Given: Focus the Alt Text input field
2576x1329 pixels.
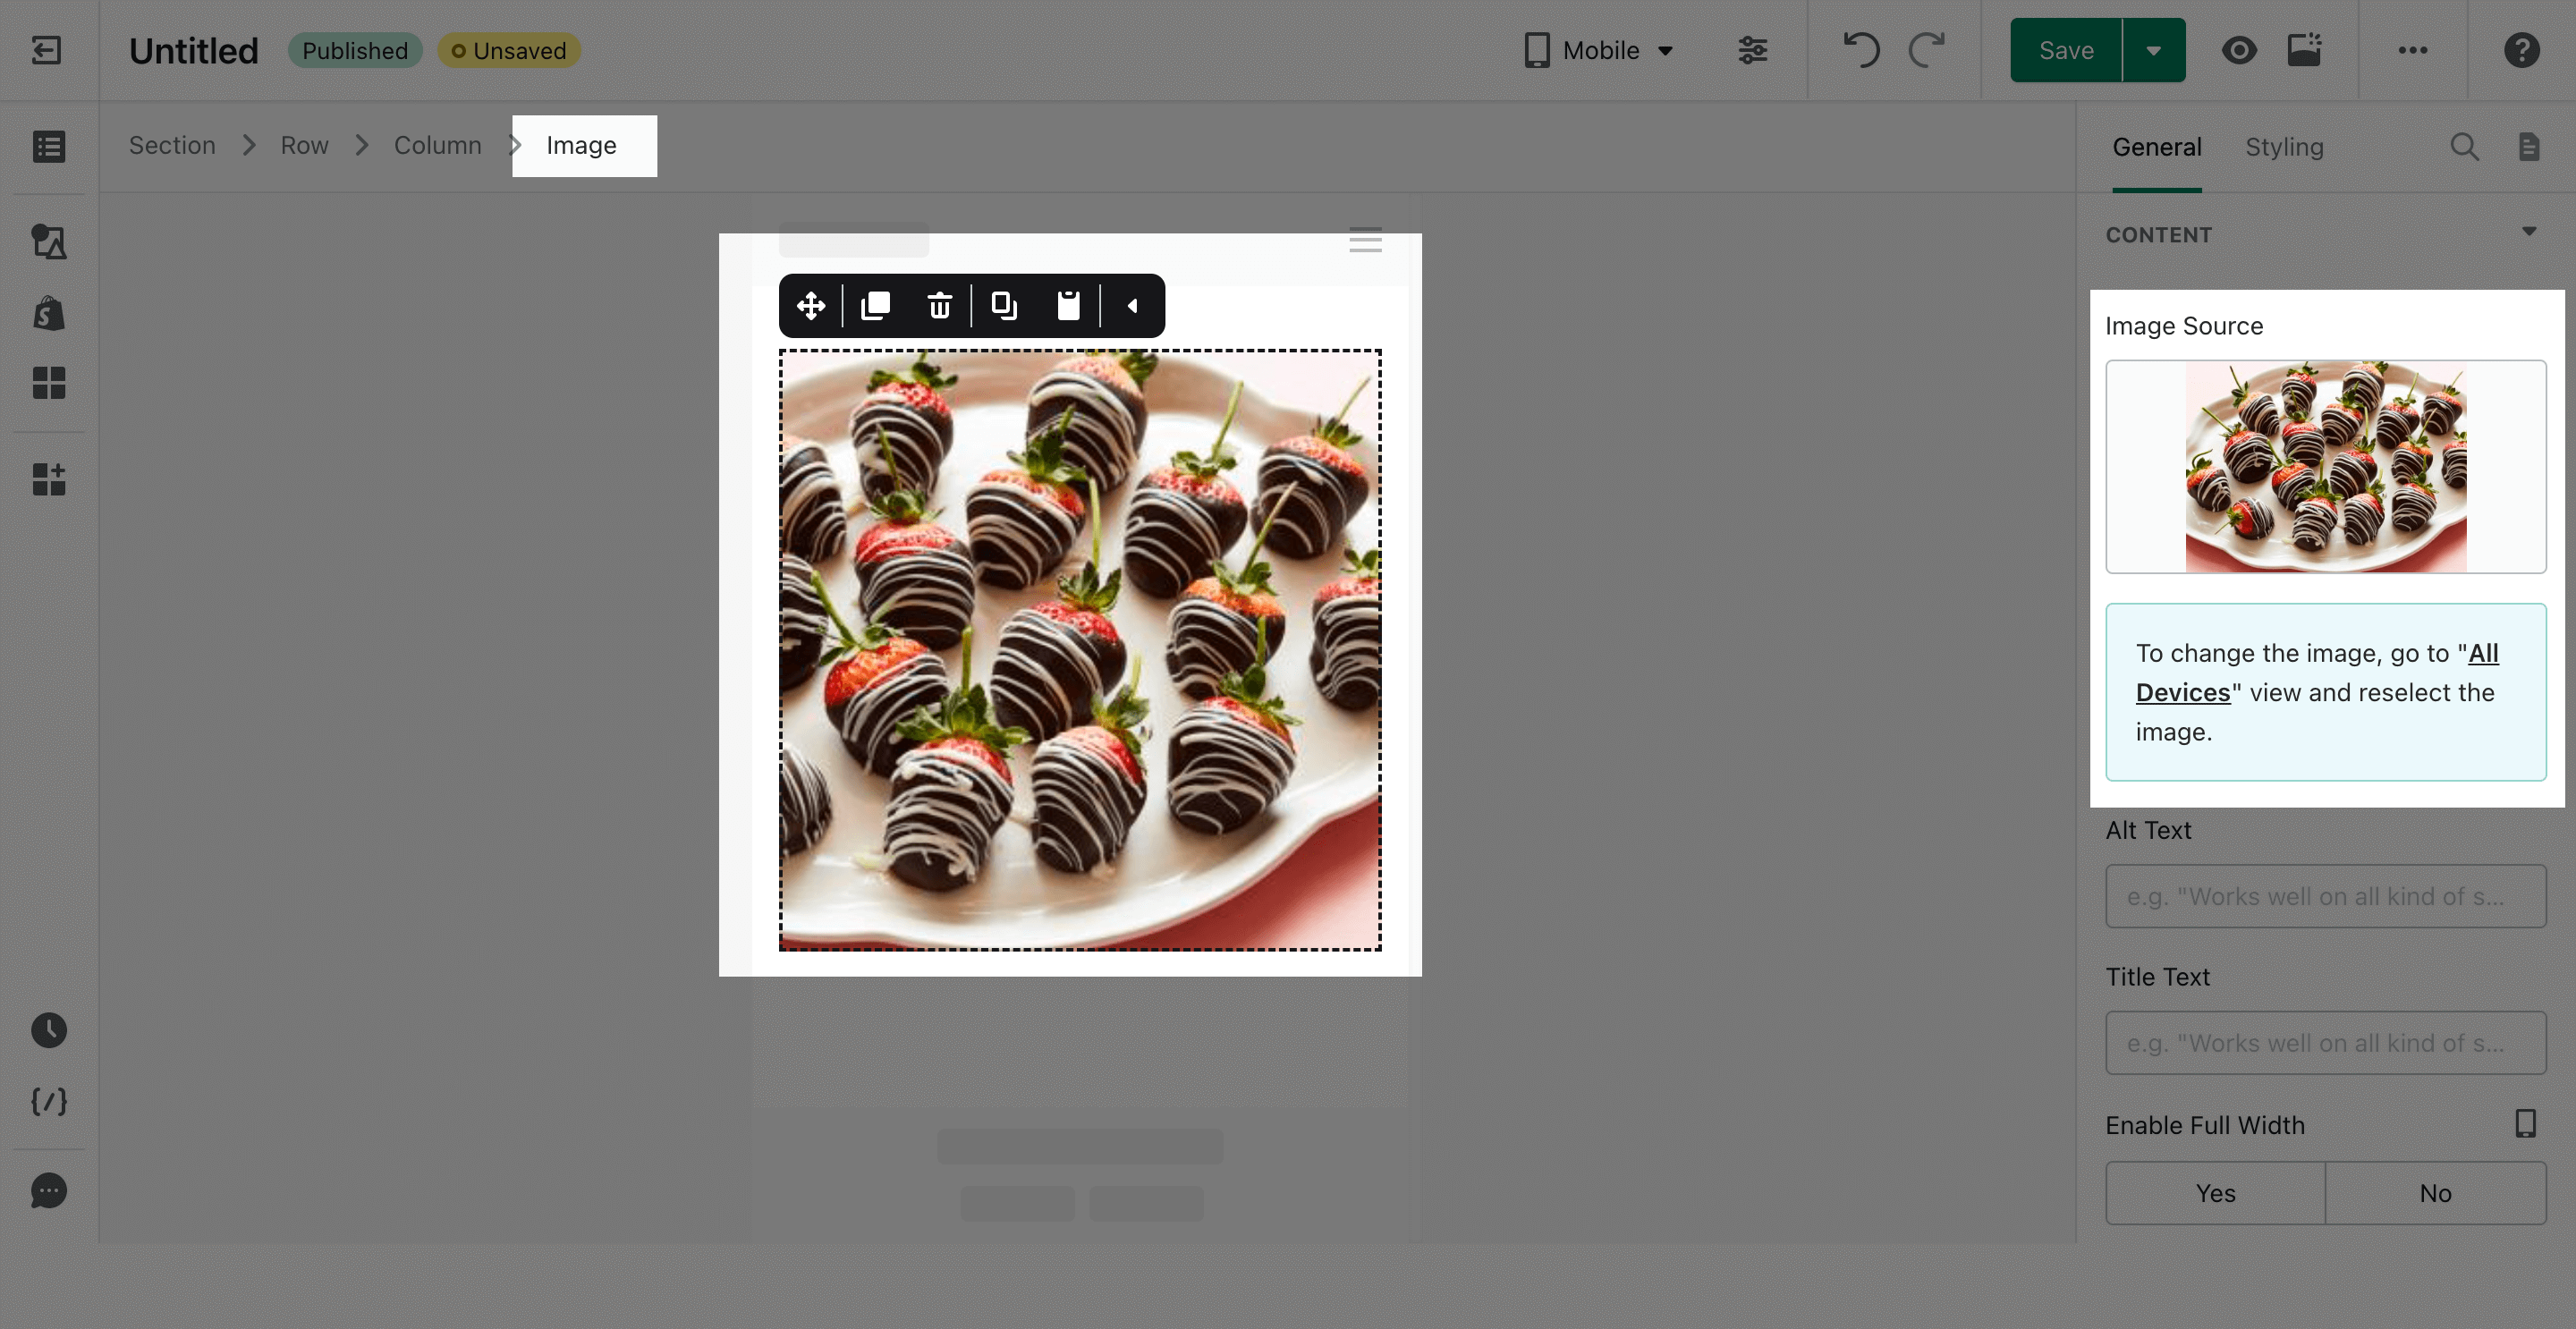Looking at the screenshot, I should pyautogui.click(x=2326, y=896).
